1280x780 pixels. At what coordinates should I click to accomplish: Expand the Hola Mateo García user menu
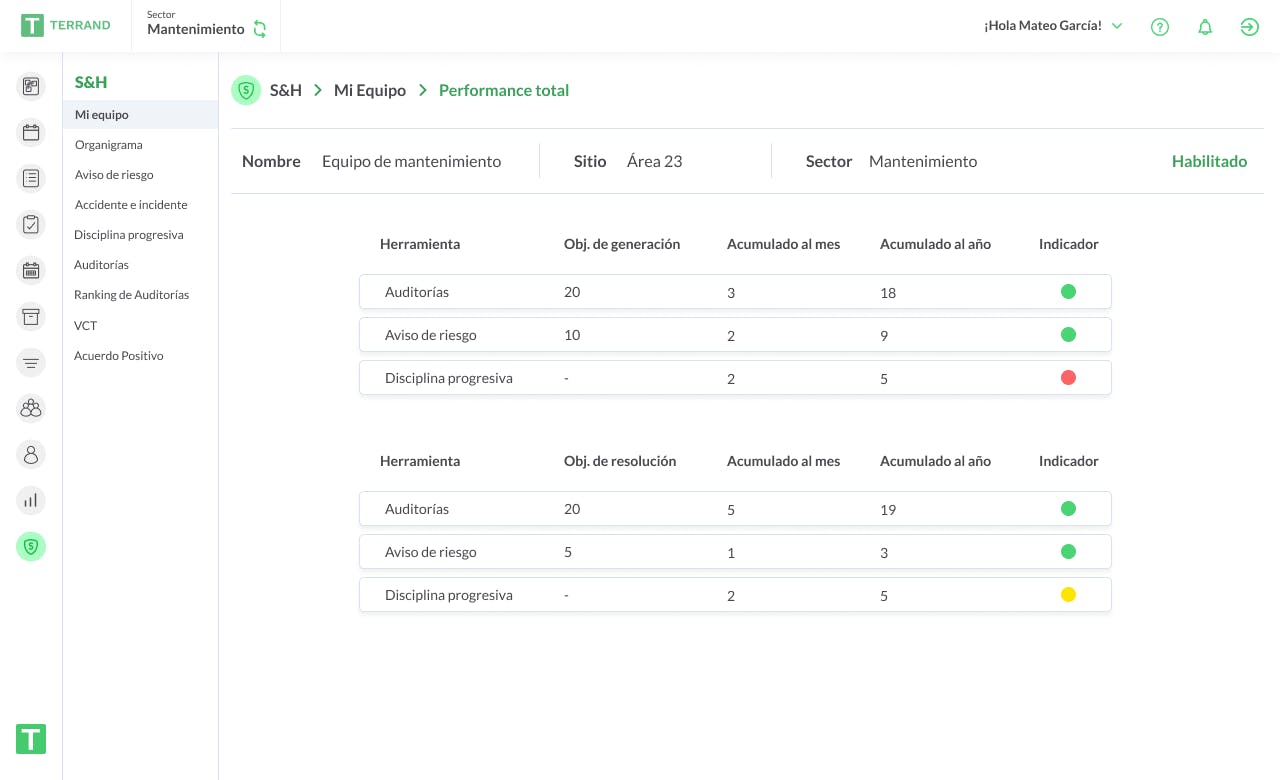[x=1053, y=26]
